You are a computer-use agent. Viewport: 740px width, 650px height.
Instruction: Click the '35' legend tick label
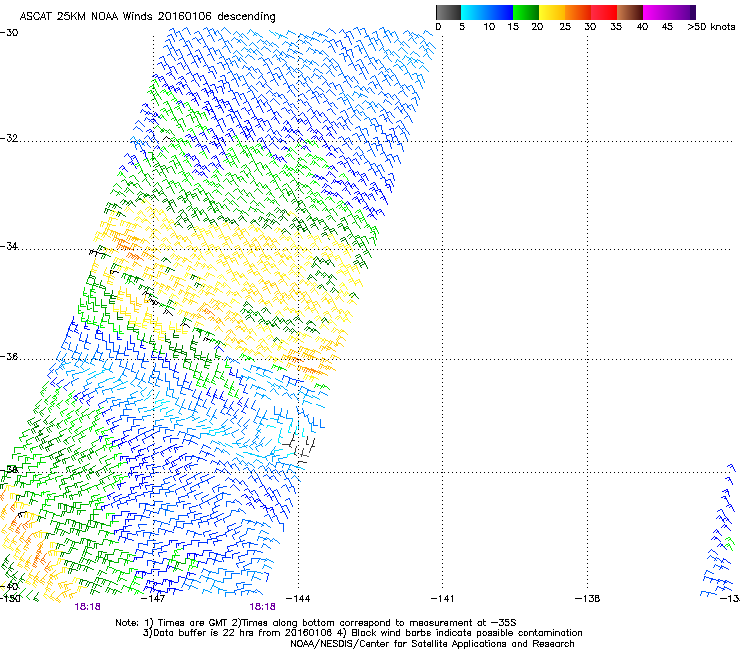click(x=616, y=27)
